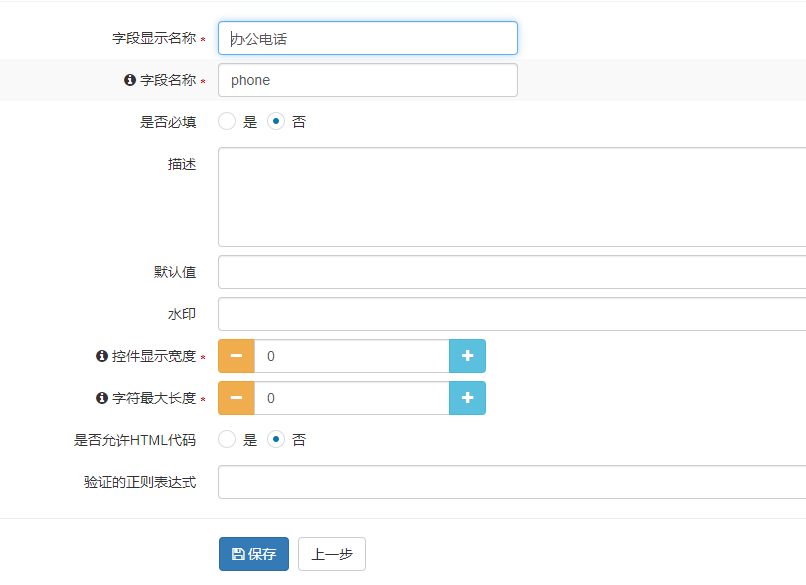Click the 控件显示宽度 number input

(x=351, y=356)
